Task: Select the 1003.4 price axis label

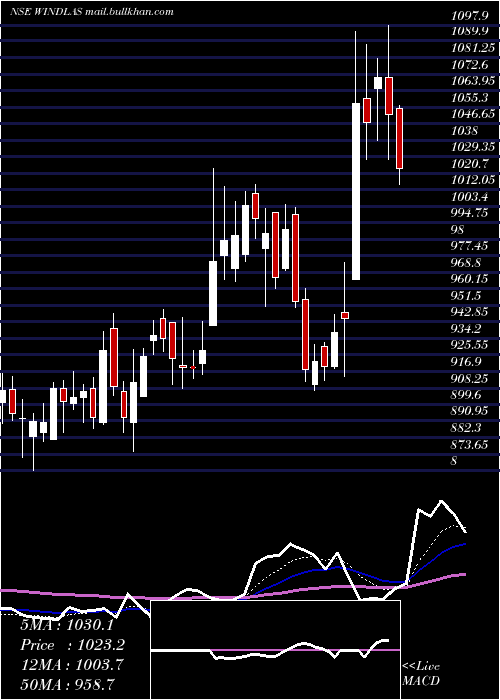Action: (468, 197)
